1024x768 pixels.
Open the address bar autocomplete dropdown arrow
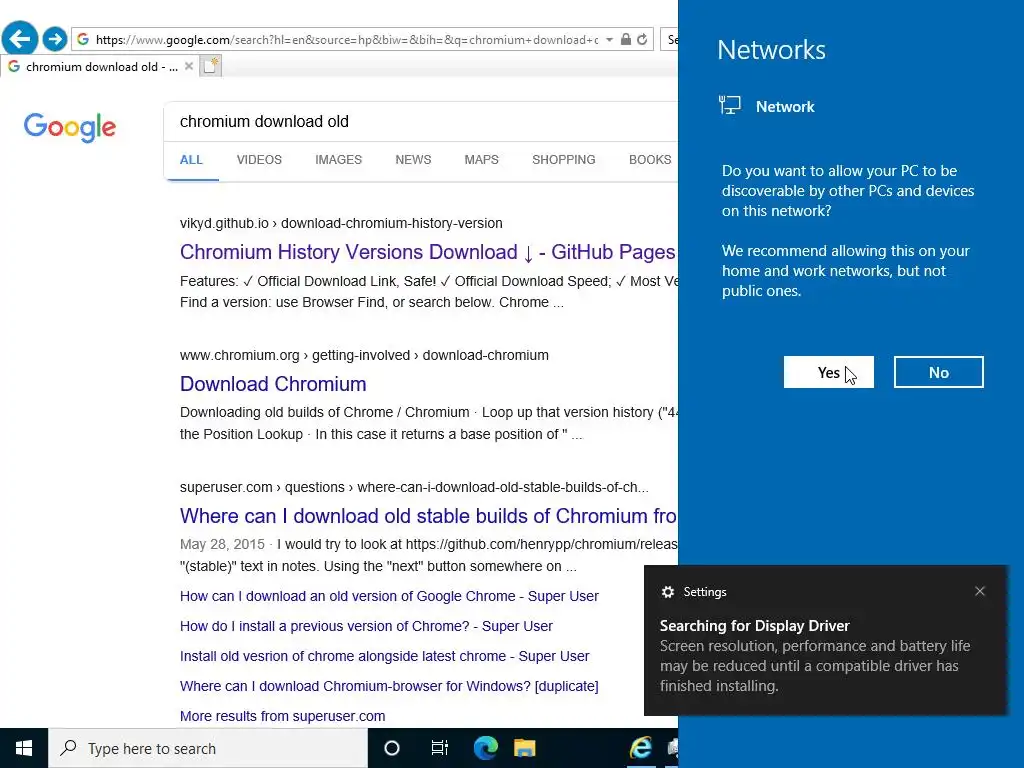[x=609, y=40]
